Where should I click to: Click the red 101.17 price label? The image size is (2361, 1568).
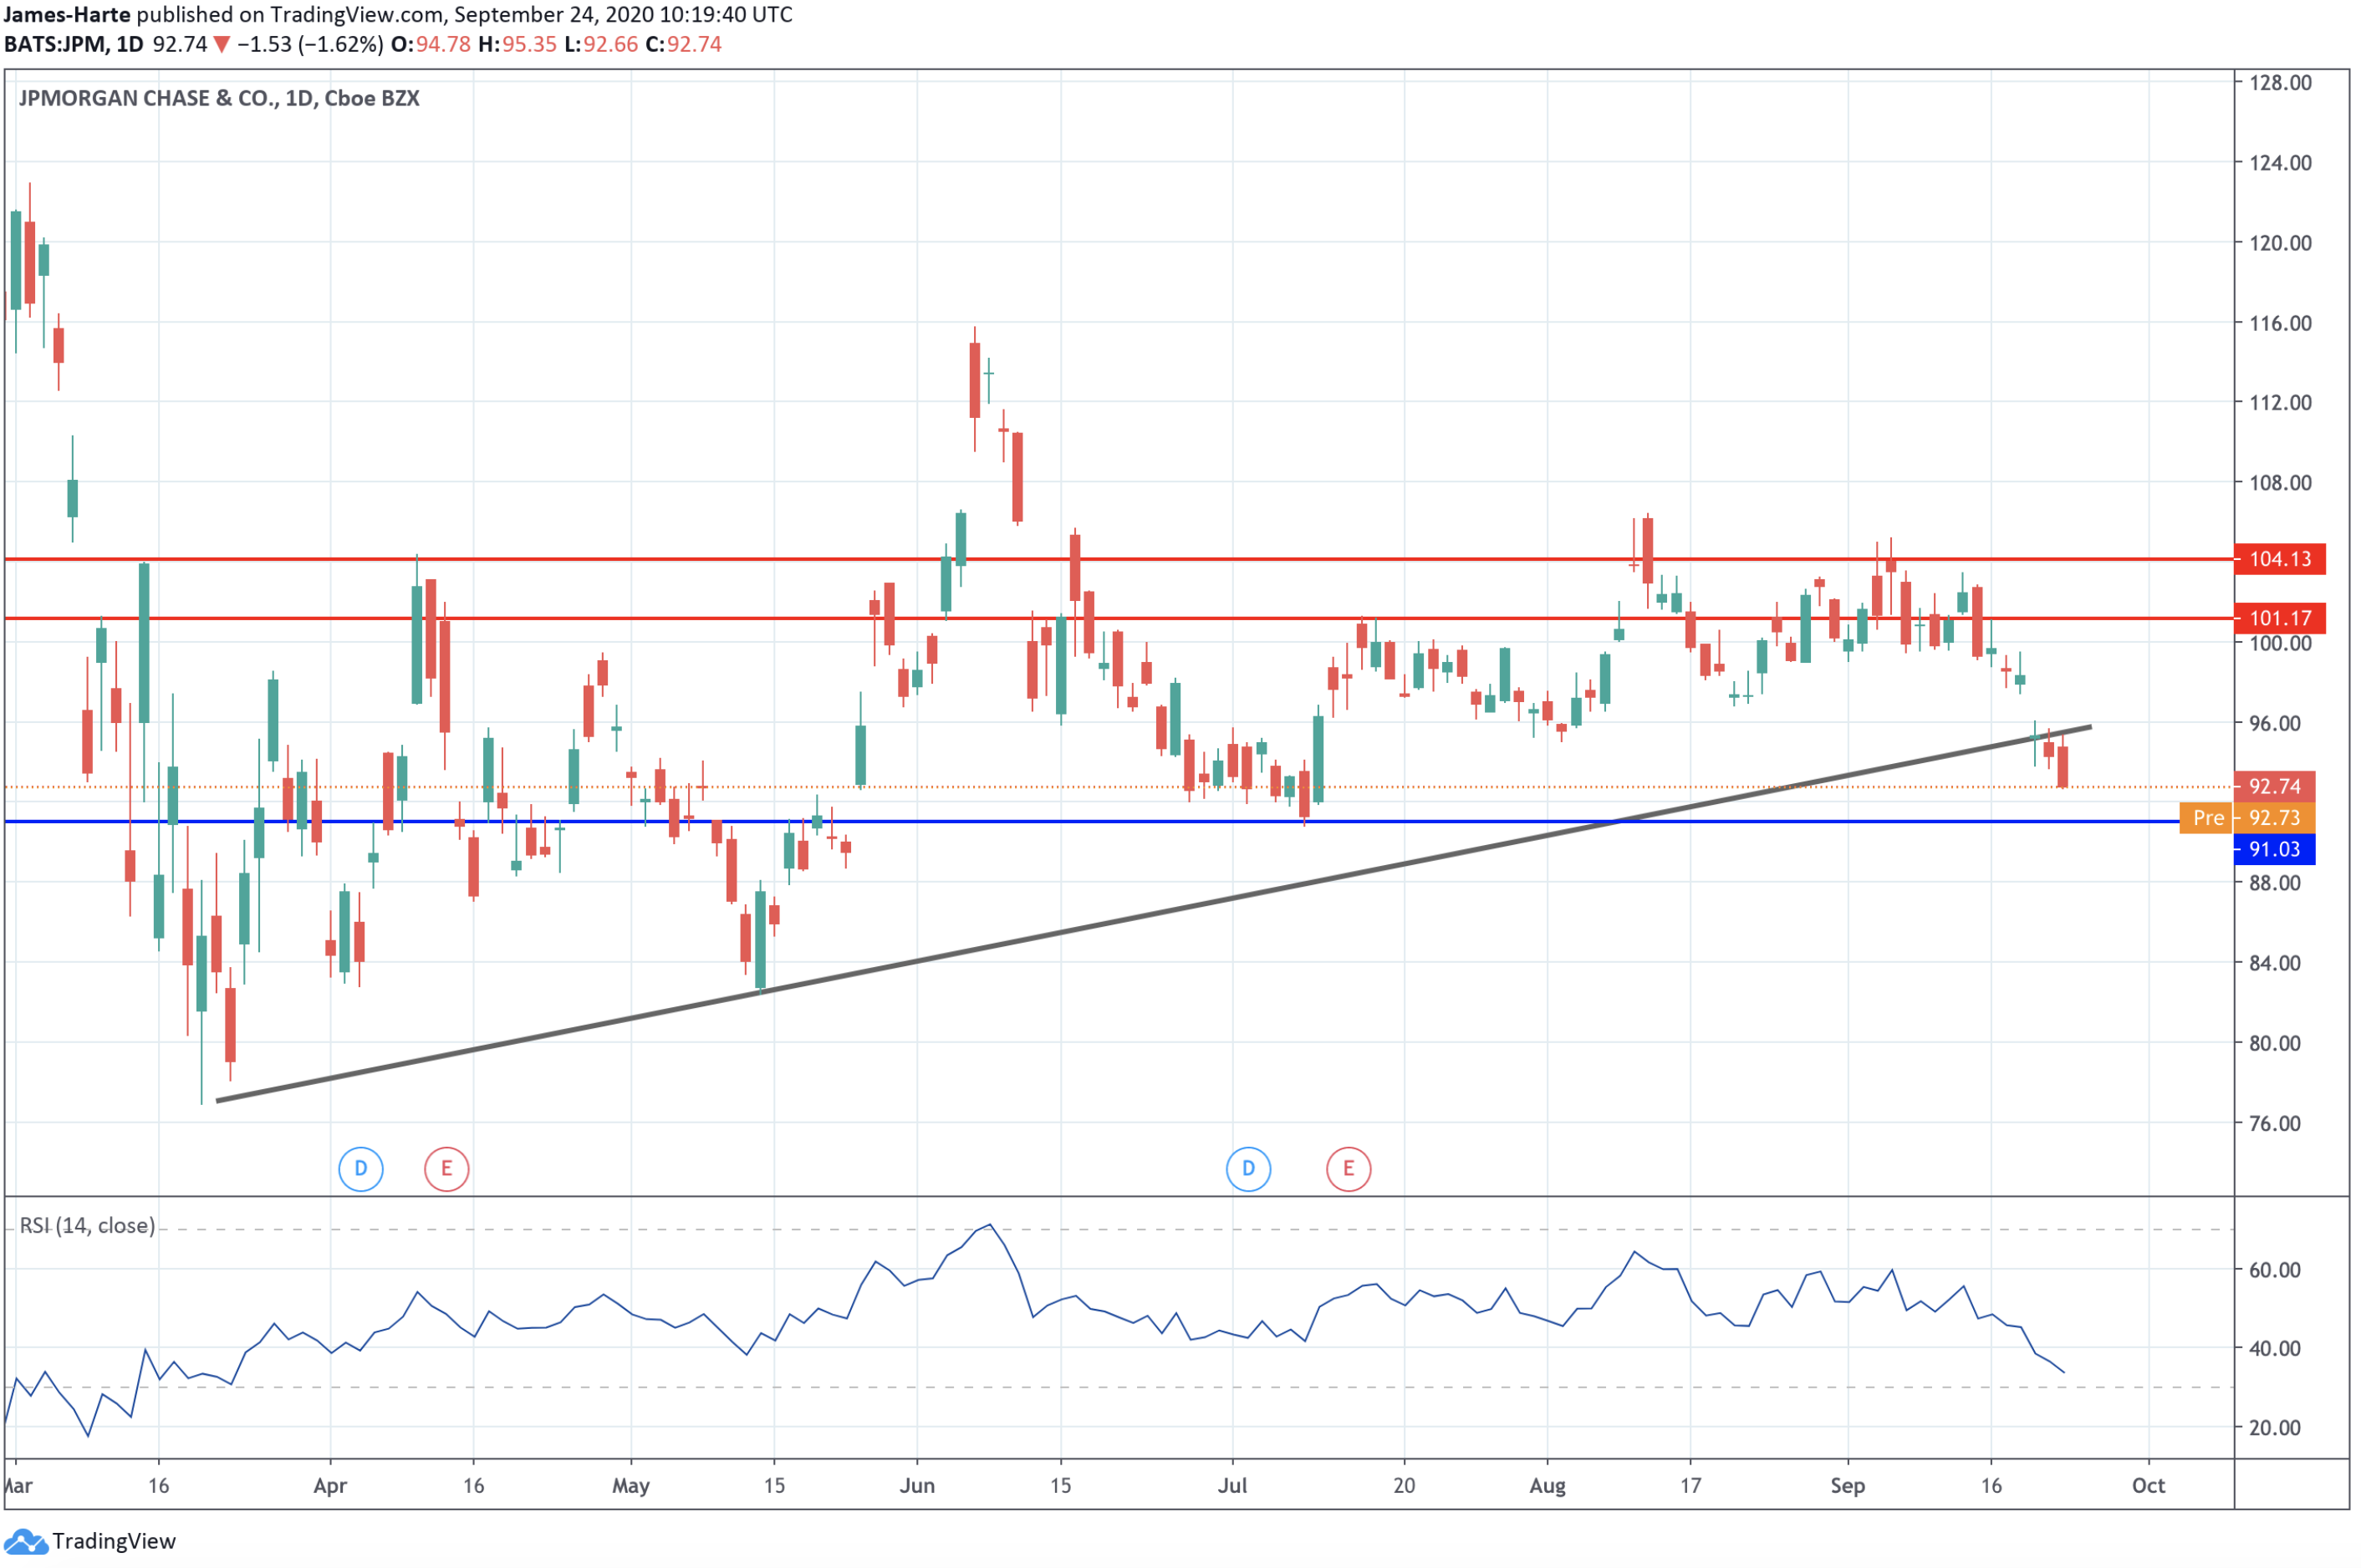[2280, 619]
